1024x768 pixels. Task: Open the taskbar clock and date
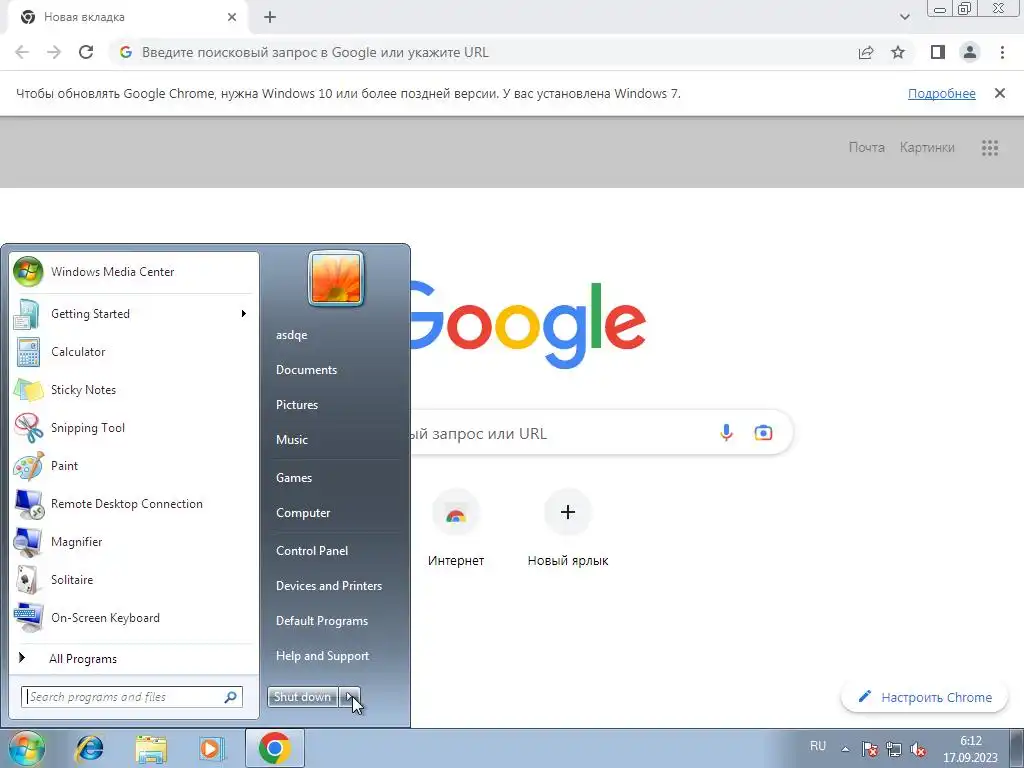(970, 749)
